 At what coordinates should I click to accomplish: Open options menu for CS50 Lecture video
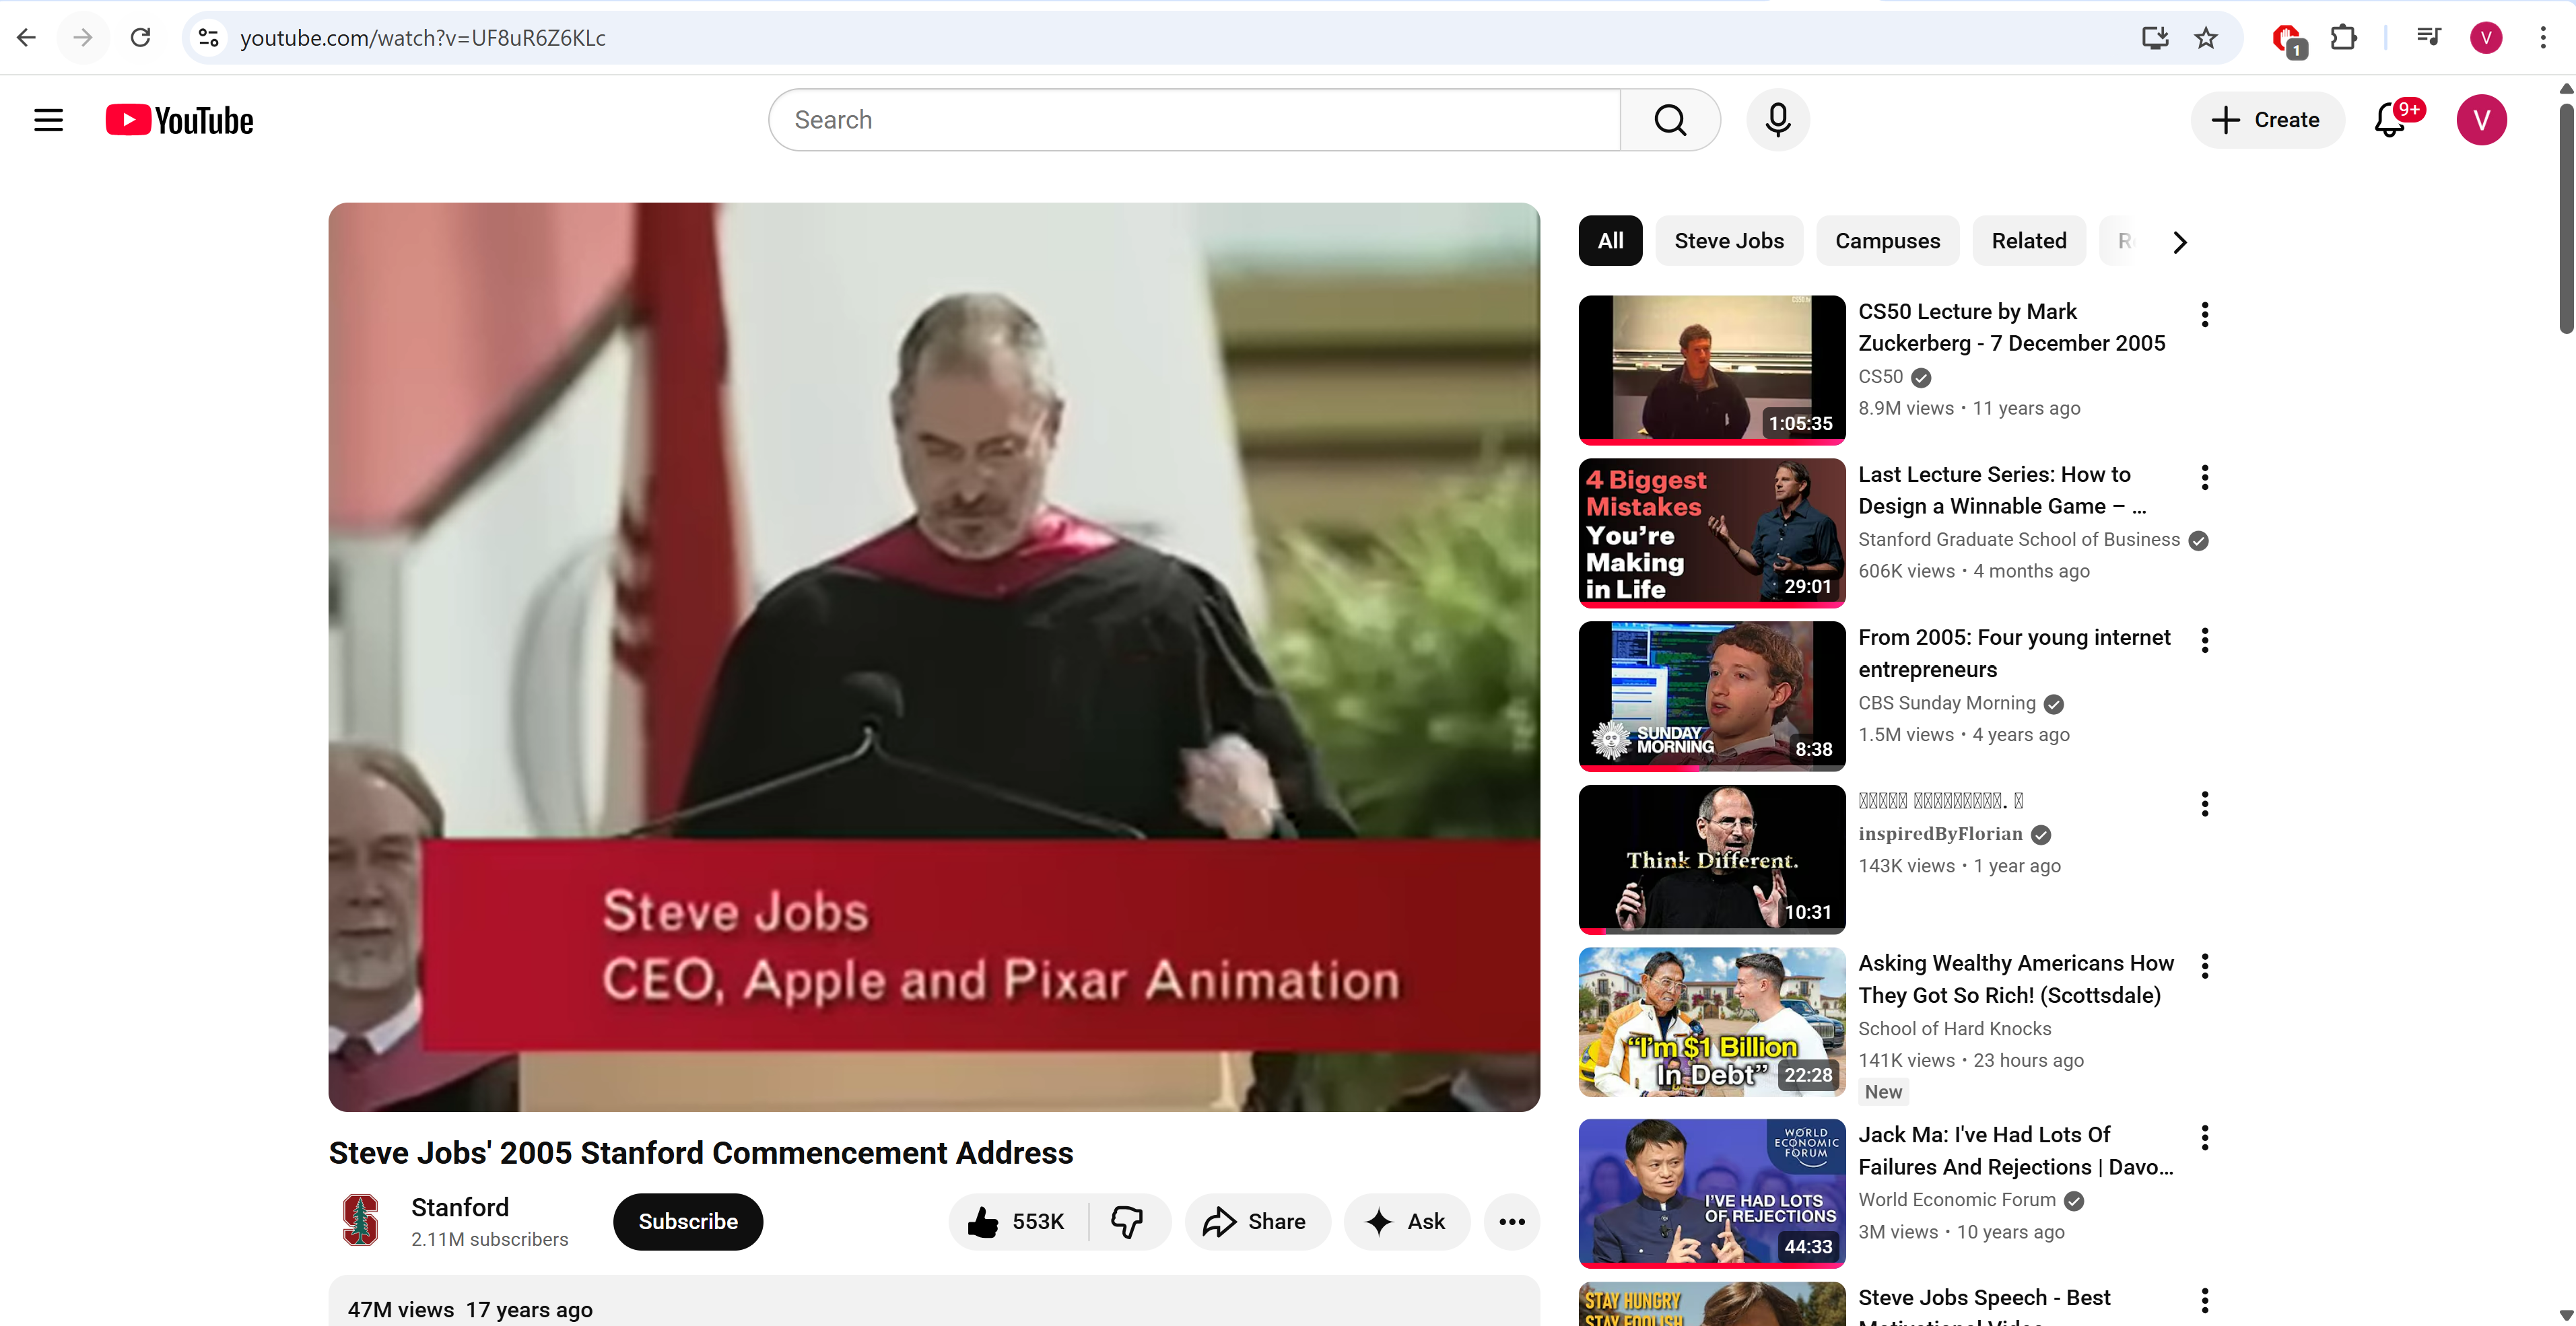coord(2204,315)
